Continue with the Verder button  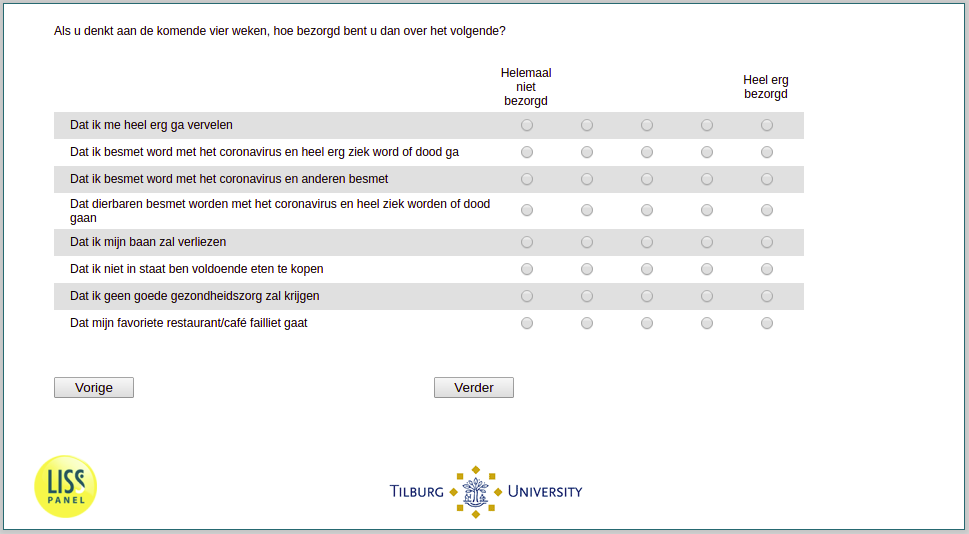click(474, 388)
